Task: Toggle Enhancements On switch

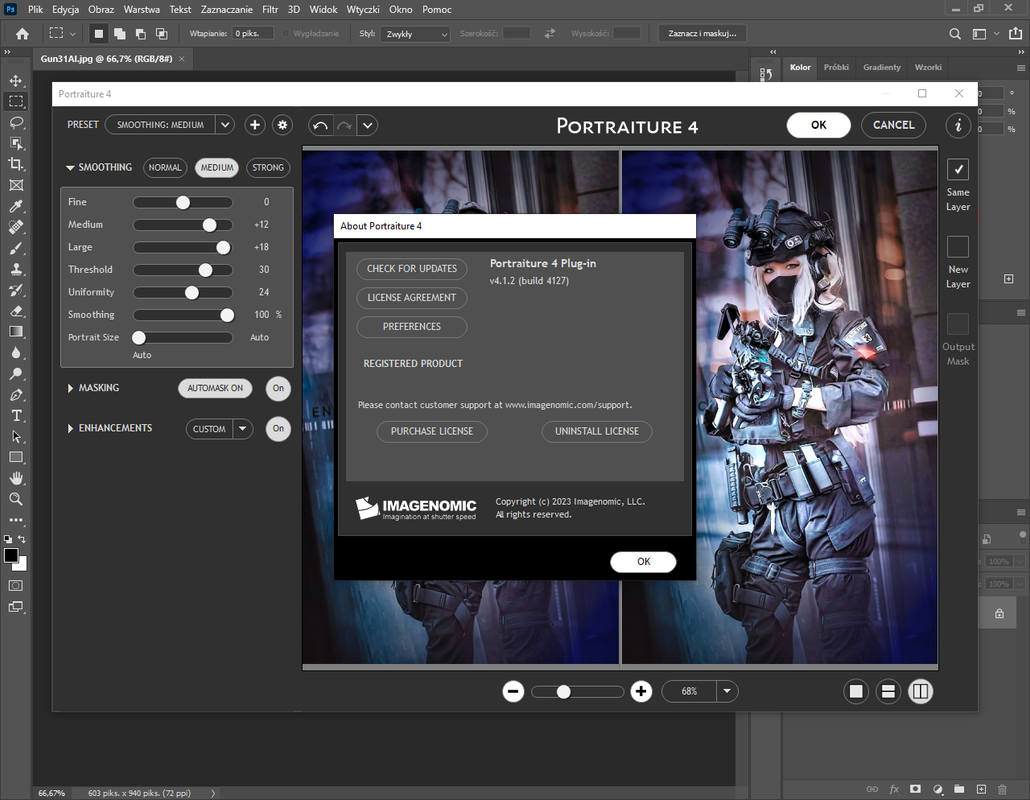Action: (279, 428)
